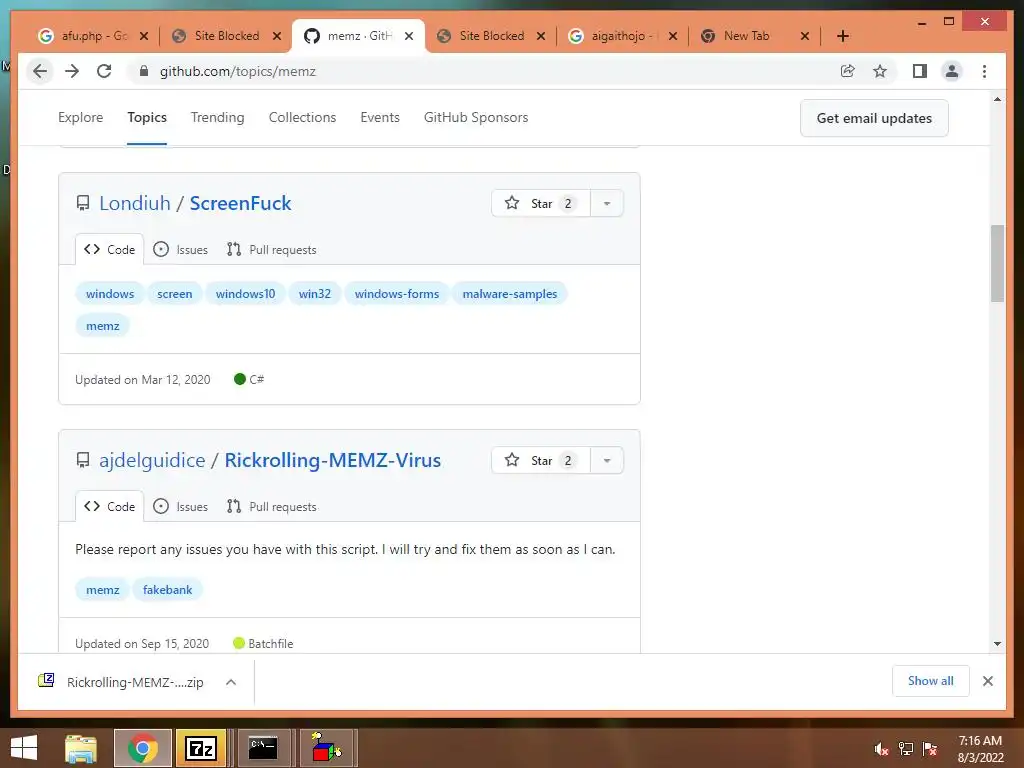
Task: Go to Collections page
Action: pyautogui.click(x=302, y=118)
